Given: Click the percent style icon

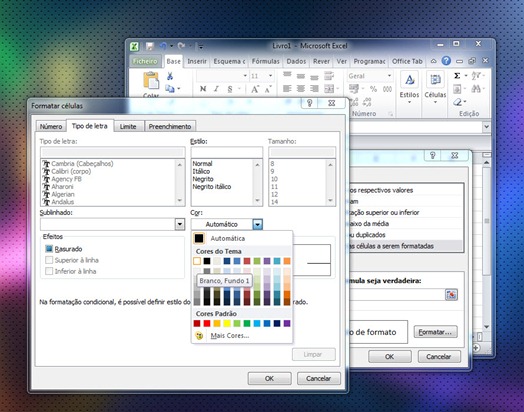Looking at the screenshot, I should click(x=373, y=89).
